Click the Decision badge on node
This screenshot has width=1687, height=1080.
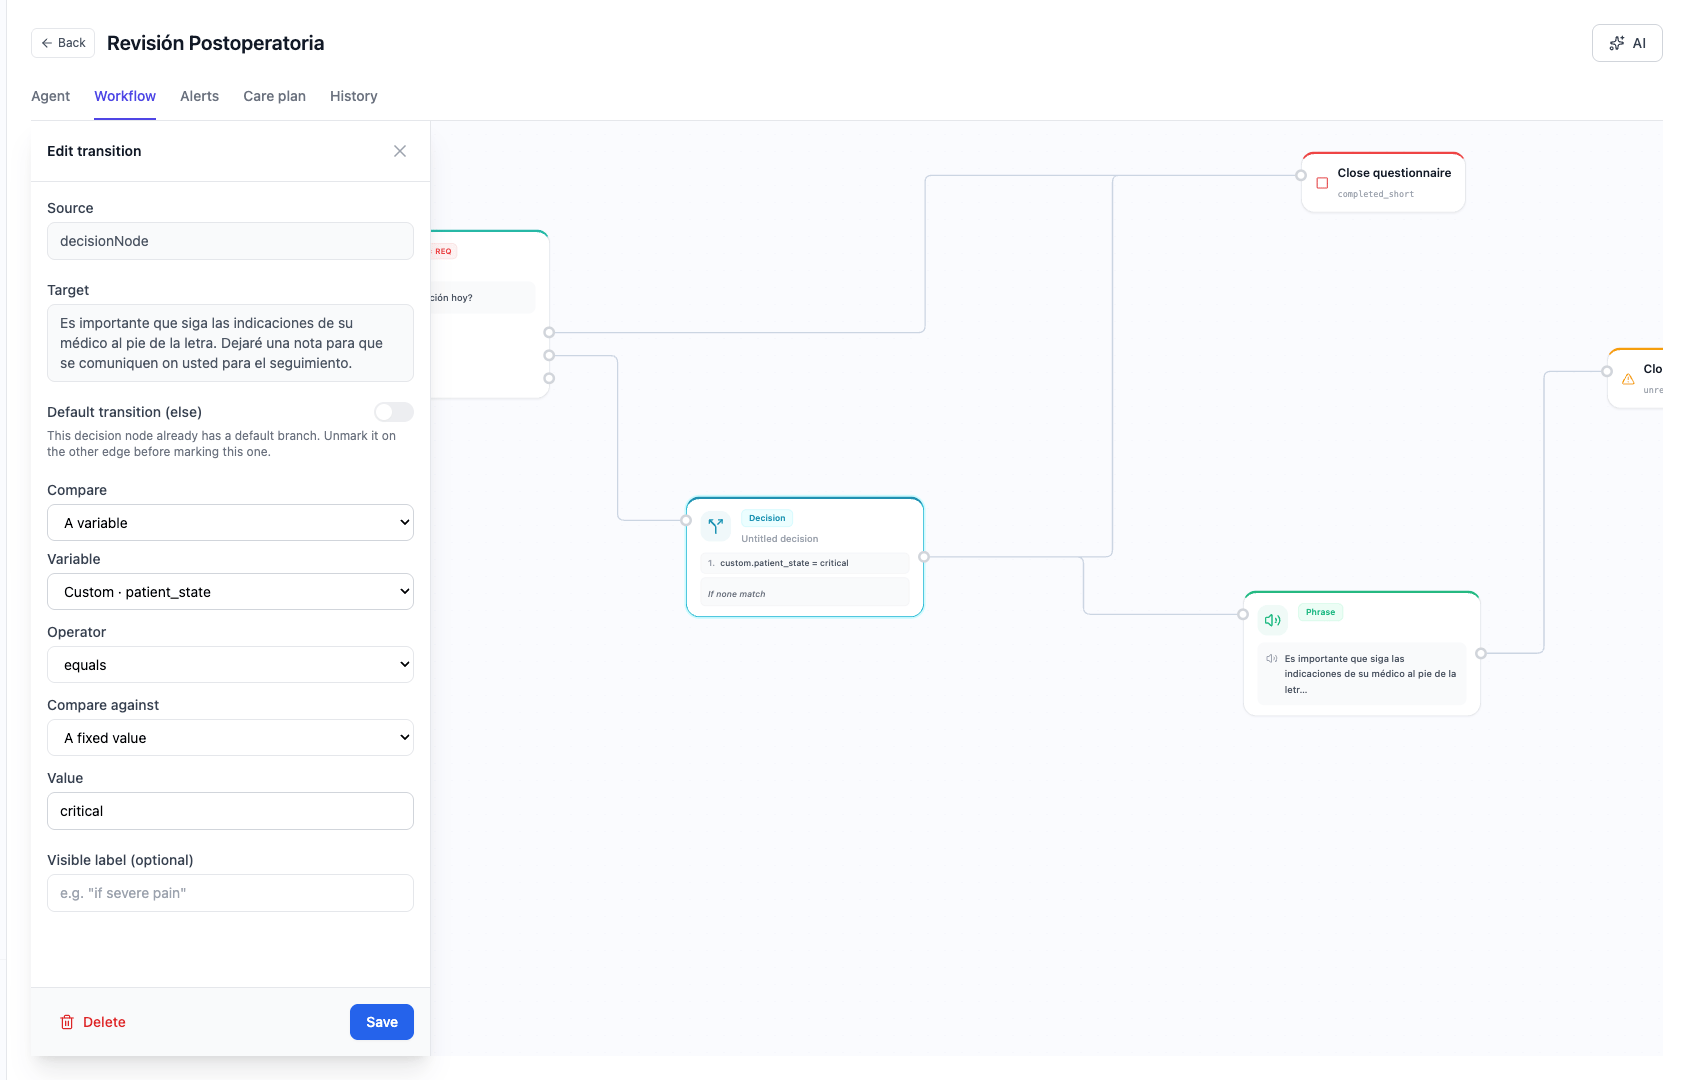(767, 518)
